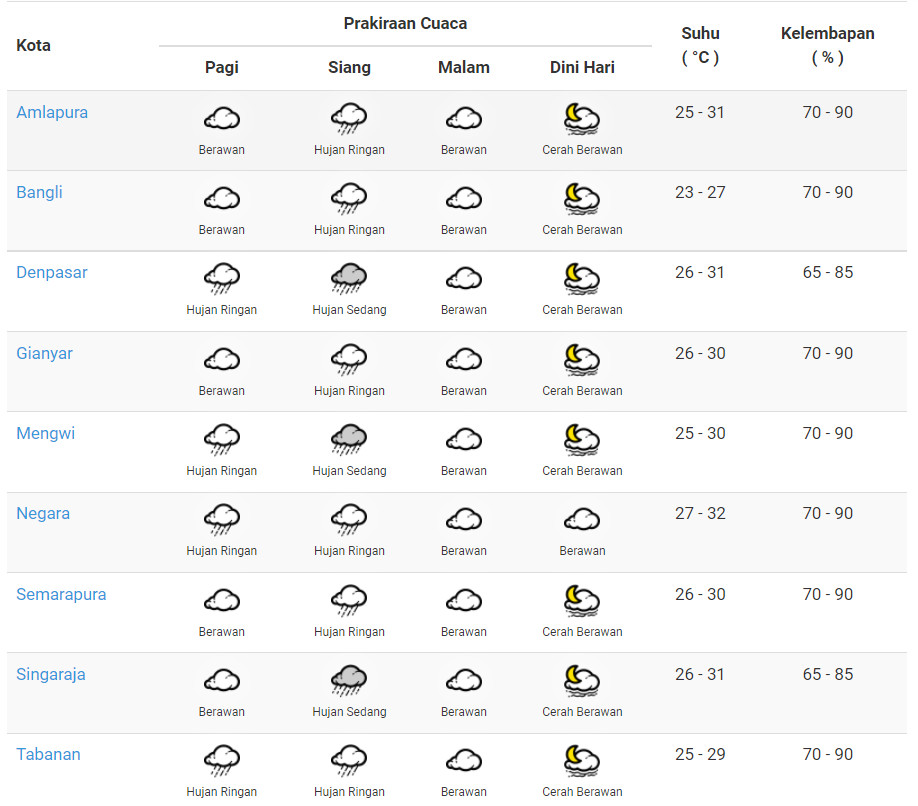
Task: Click Tabanan's night cloudy icon
Action: point(463,761)
